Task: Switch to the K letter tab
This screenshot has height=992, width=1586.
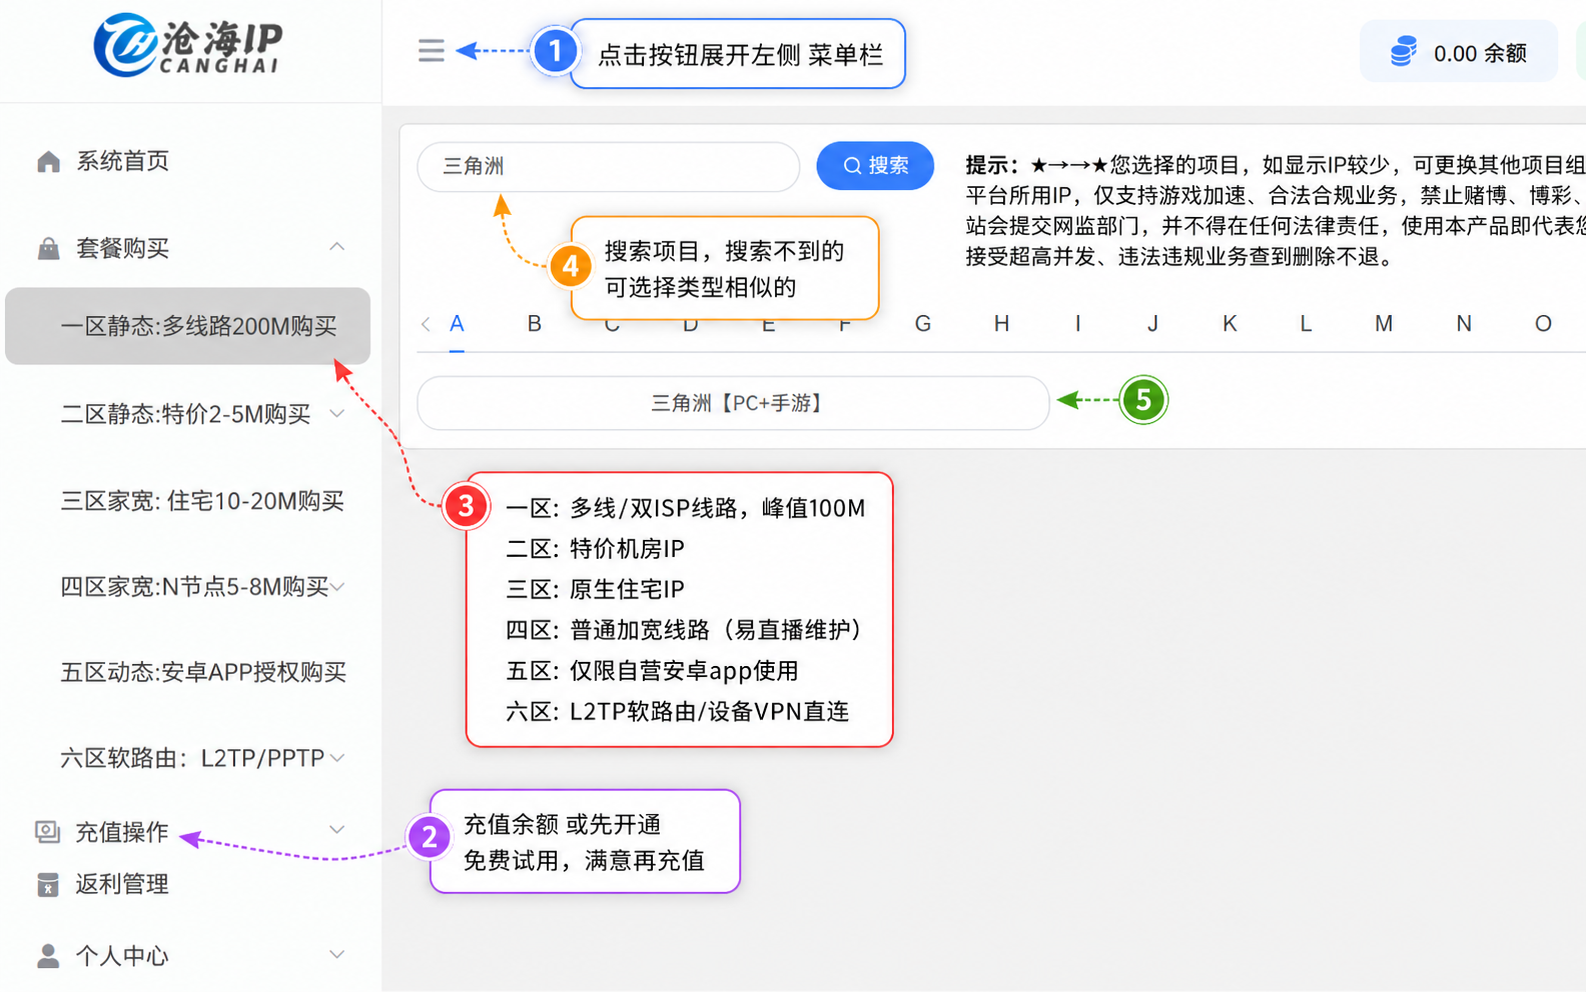Action: [1230, 324]
